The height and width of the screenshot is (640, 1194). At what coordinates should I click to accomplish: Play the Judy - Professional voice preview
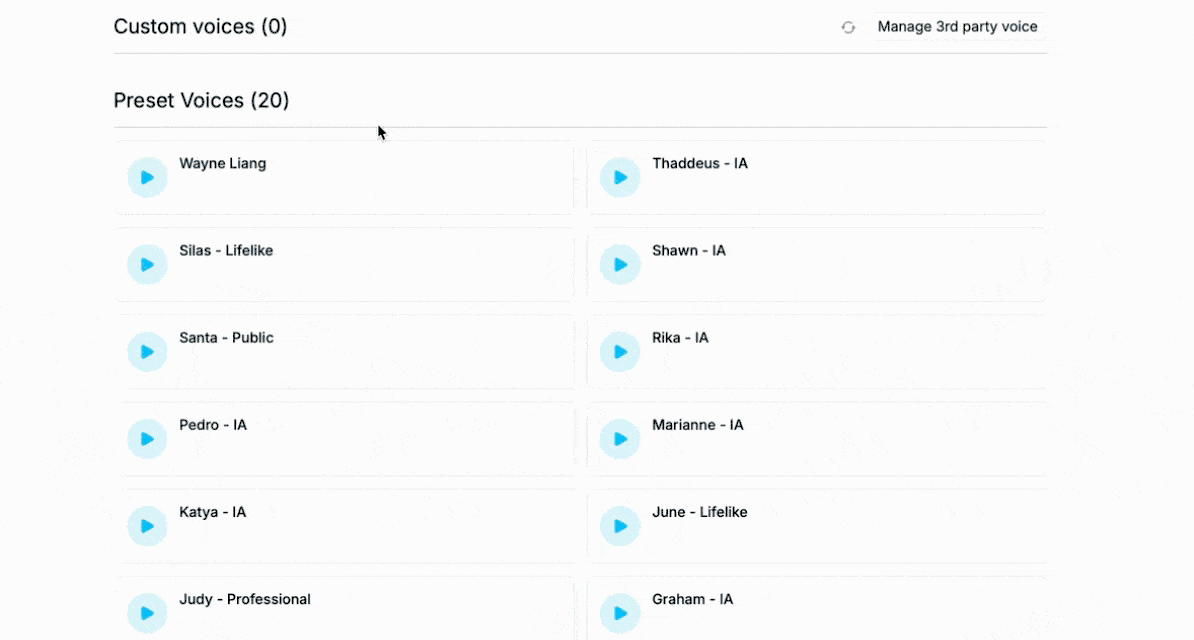(147, 613)
